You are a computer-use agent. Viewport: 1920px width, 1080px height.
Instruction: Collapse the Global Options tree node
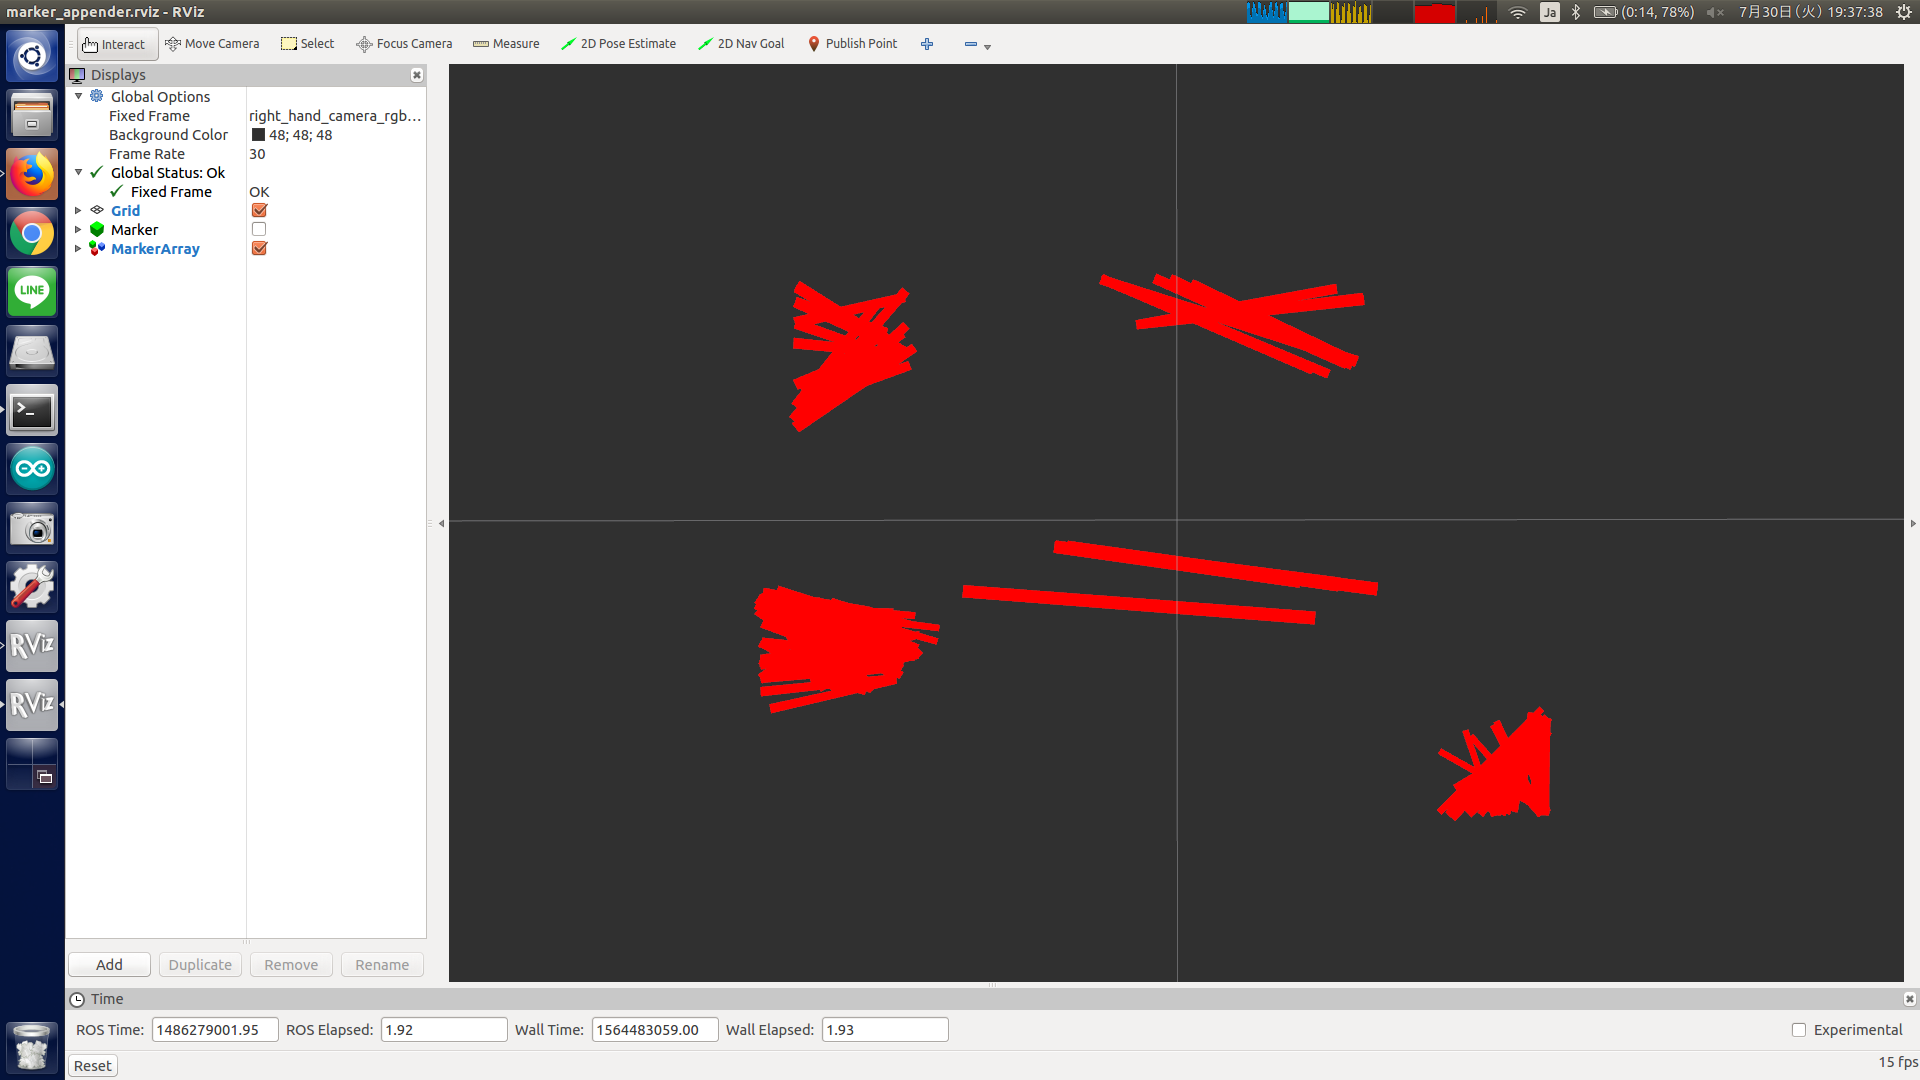79,96
